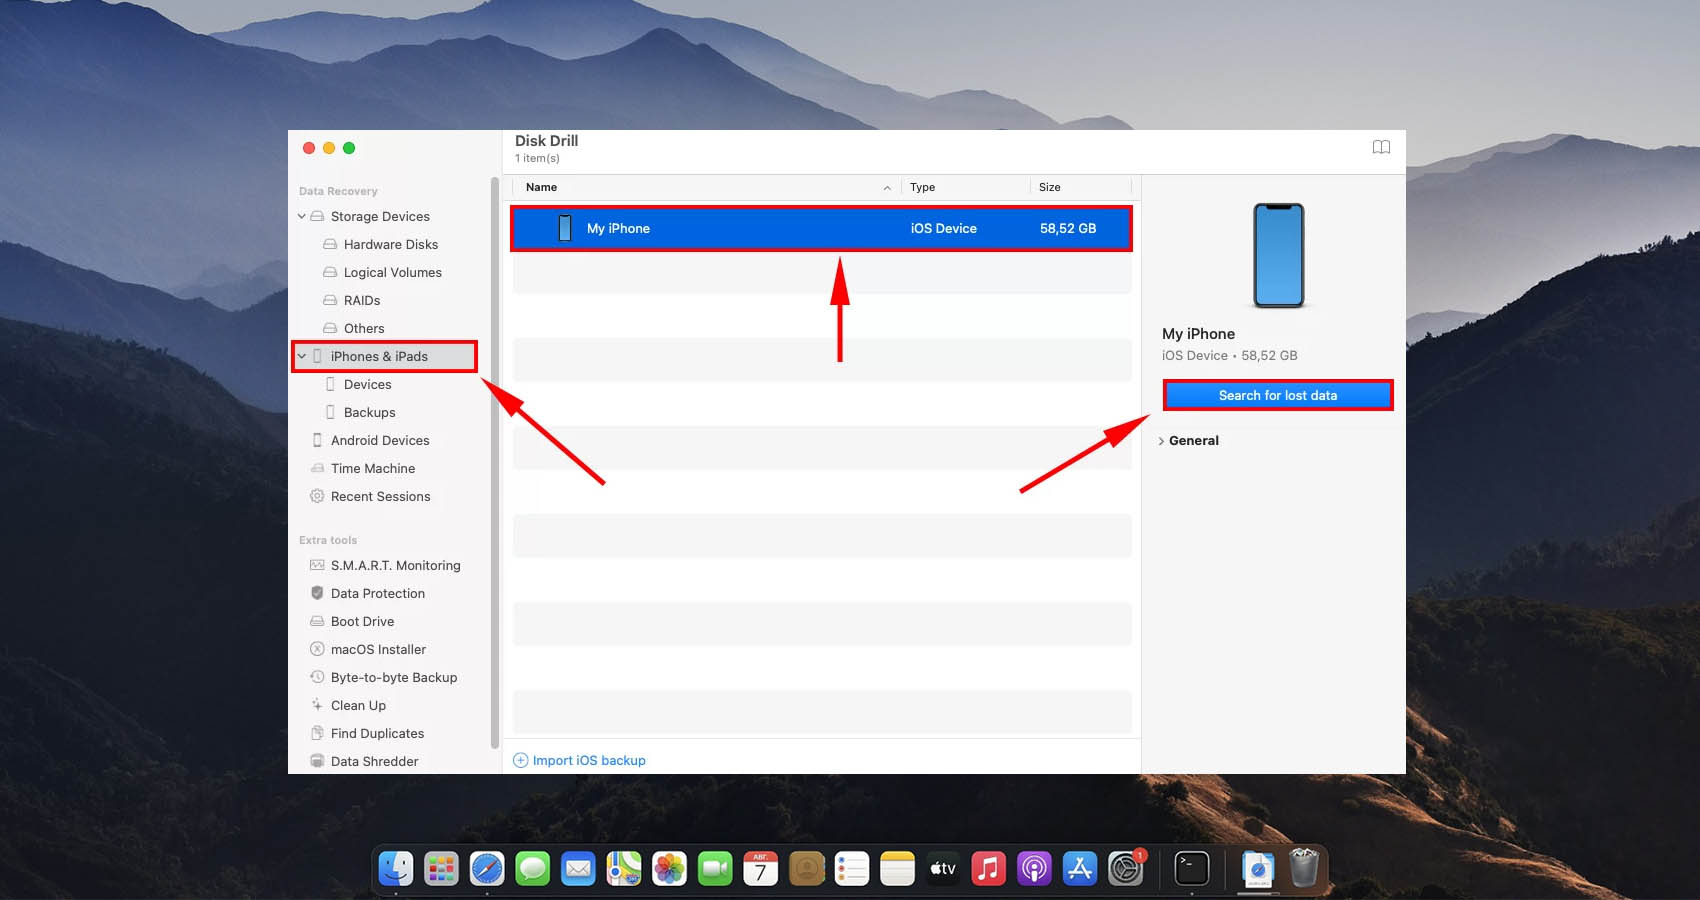Select My iPhone row in device list

pyautogui.click(x=820, y=228)
